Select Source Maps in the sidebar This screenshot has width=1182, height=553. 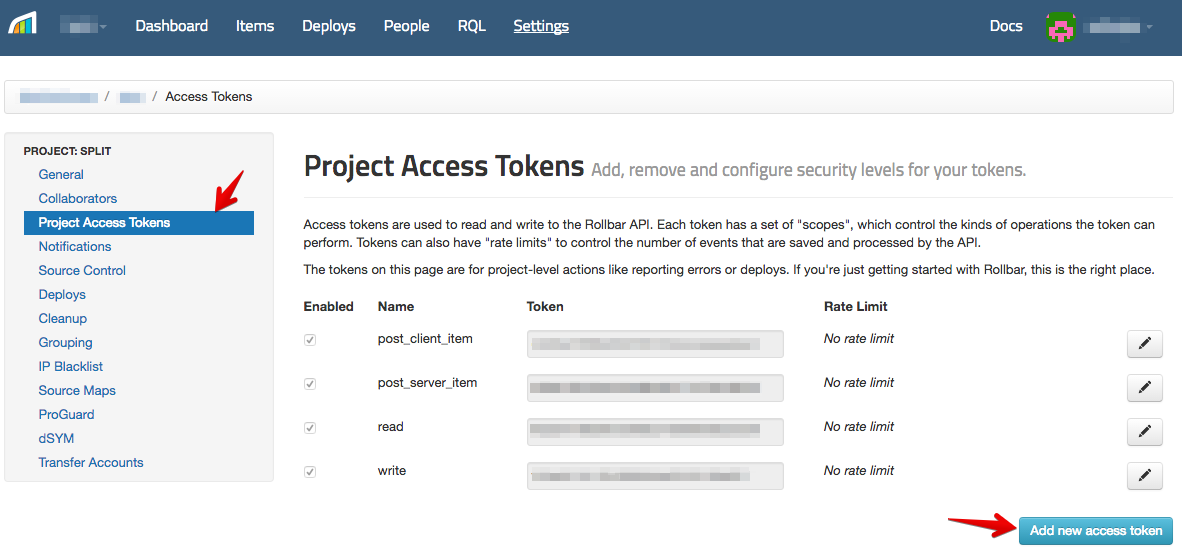coord(77,391)
